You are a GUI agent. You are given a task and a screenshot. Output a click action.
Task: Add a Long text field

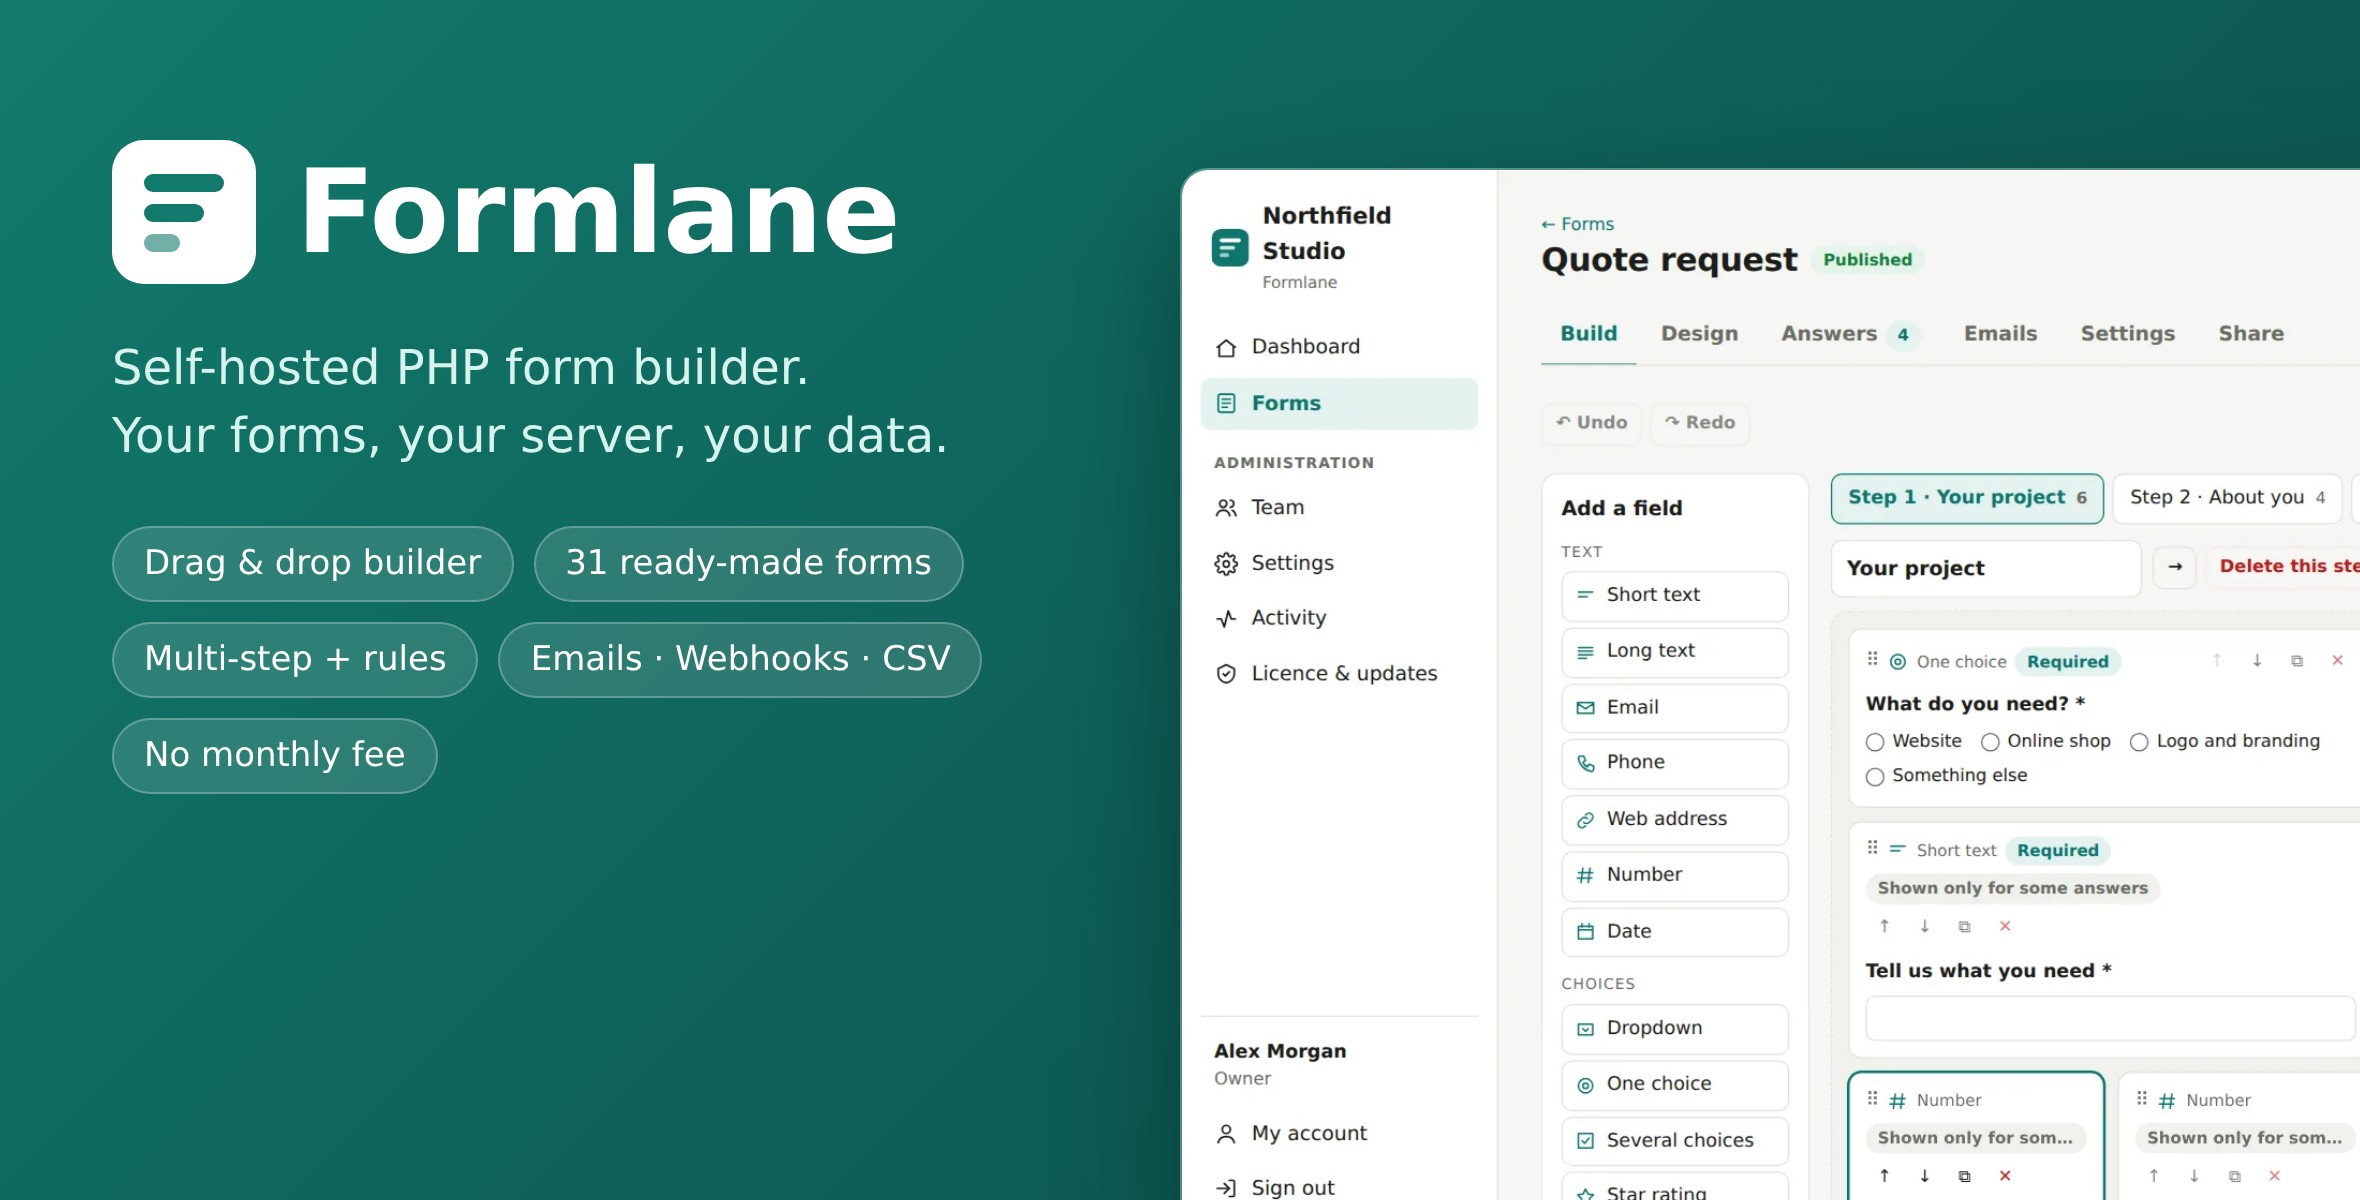tap(1674, 652)
